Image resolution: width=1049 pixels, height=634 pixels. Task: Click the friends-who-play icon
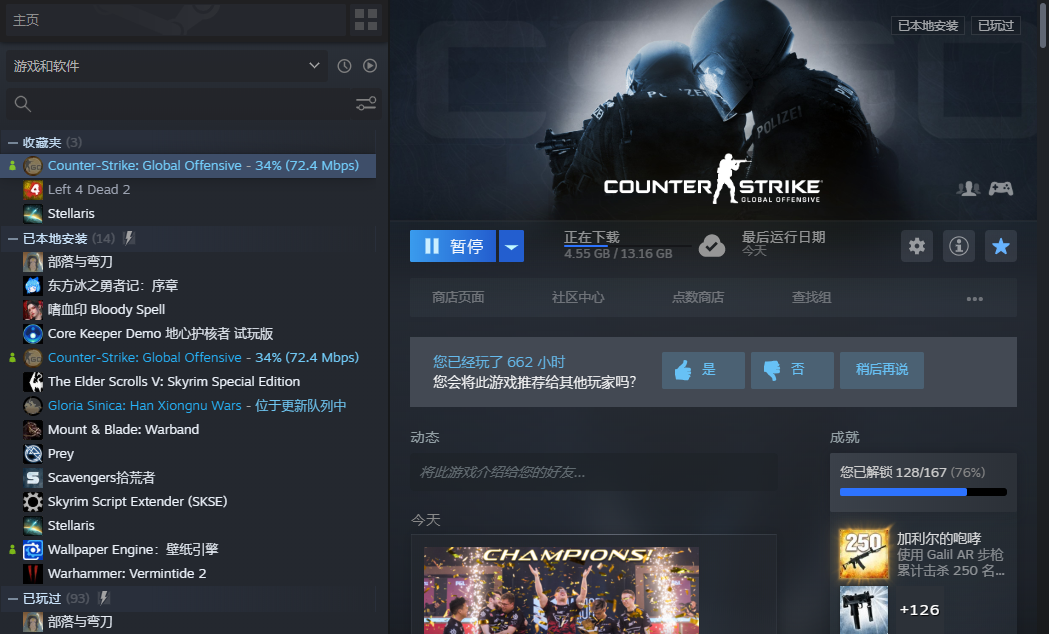coord(967,189)
